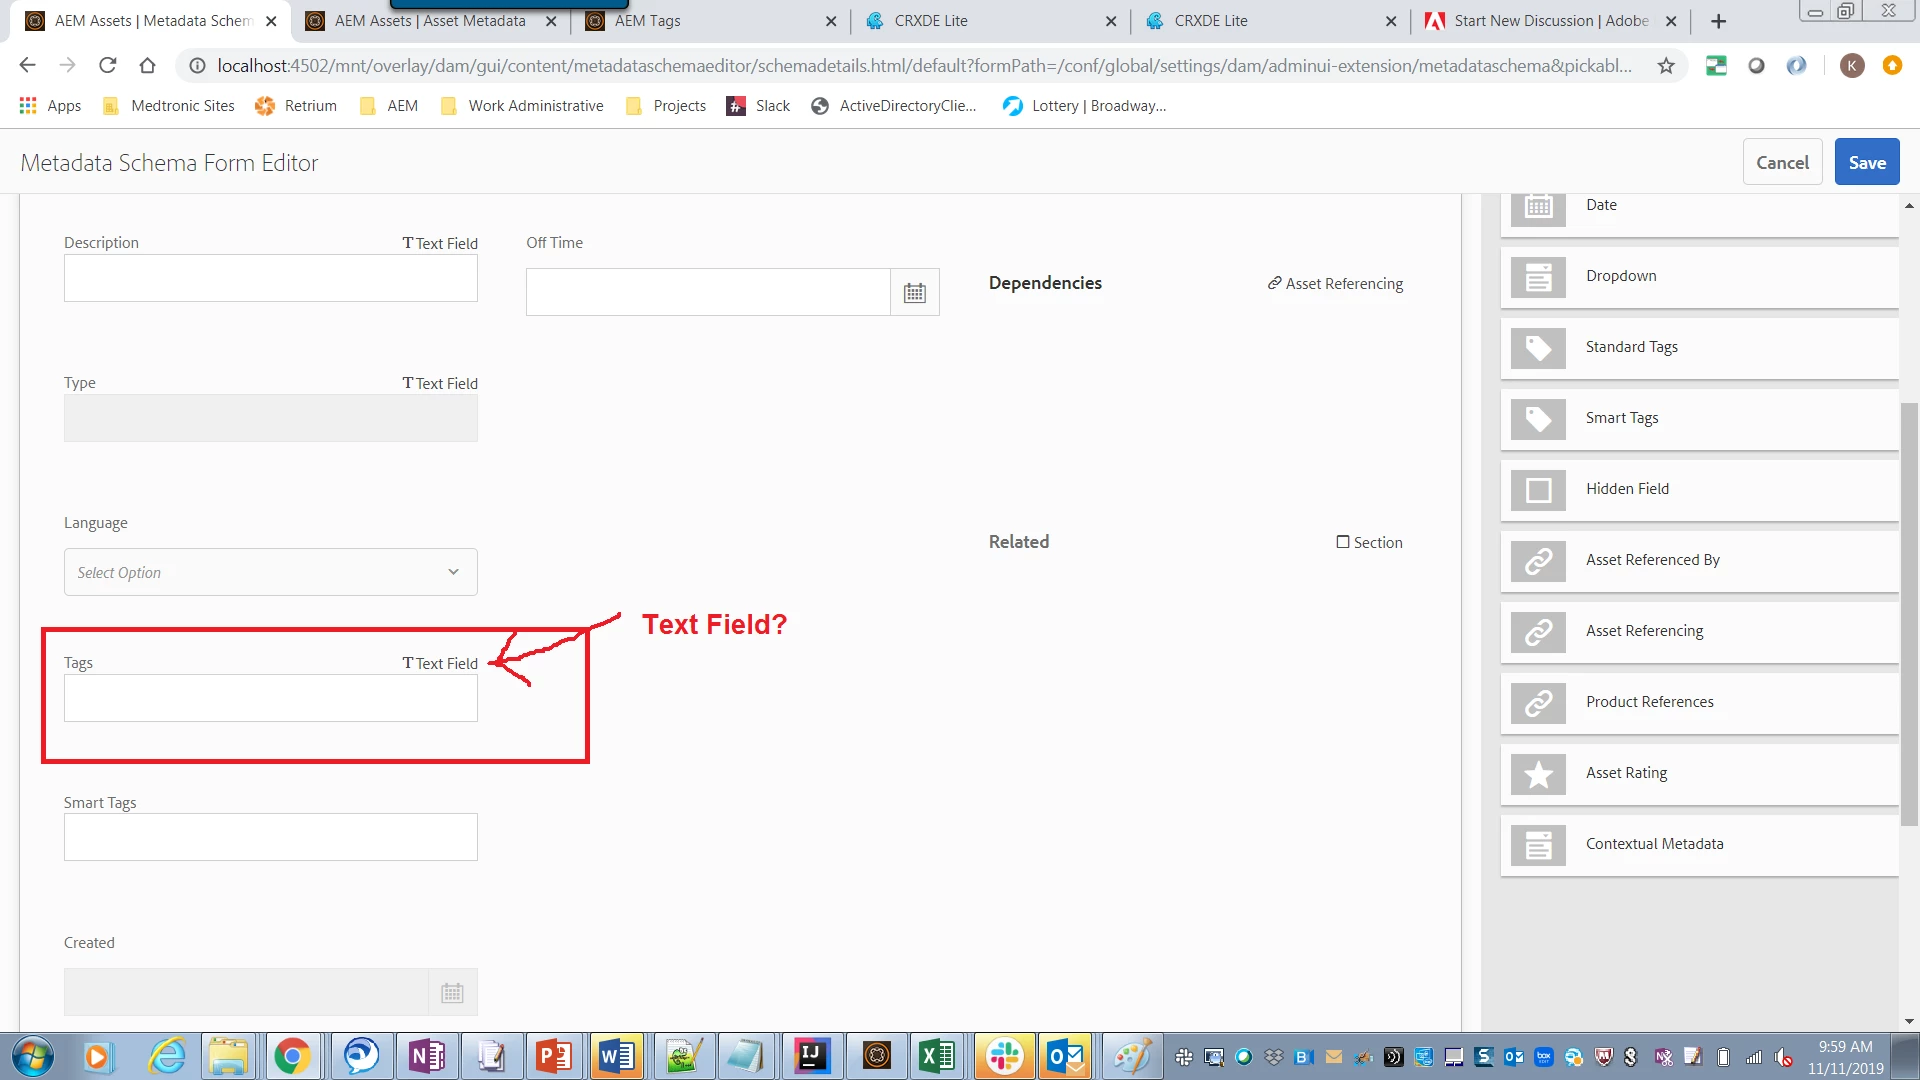Save the metadata schema form
The height and width of the screenshot is (1080, 1920).
pyautogui.click(x=1866, y=162)
